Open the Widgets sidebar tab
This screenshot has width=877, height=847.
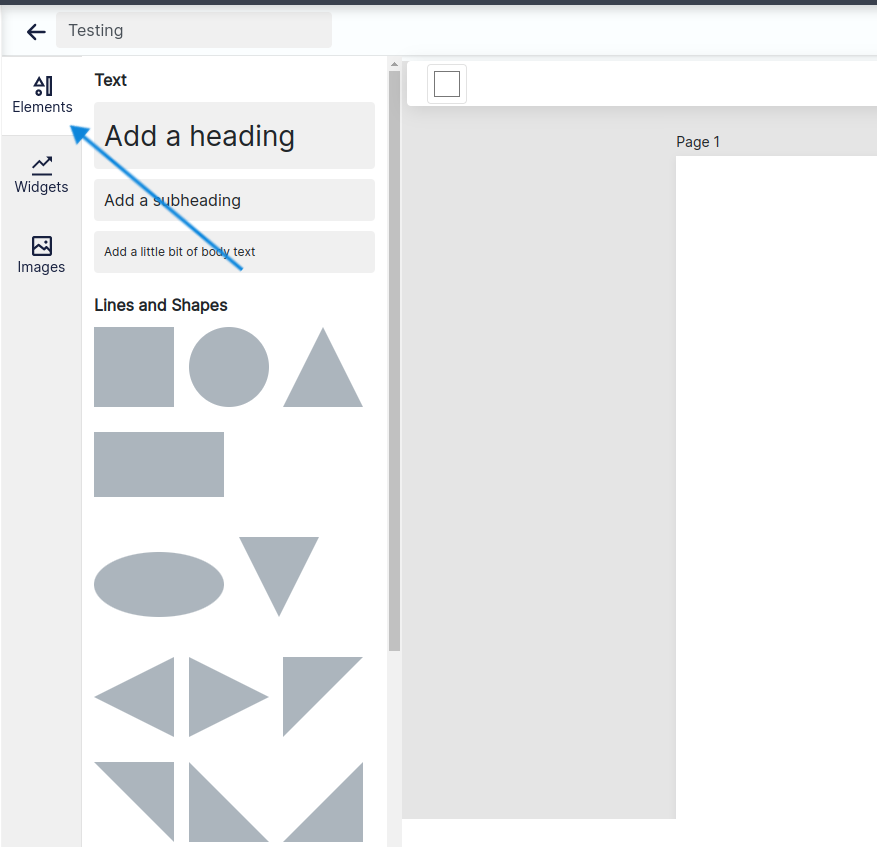(41, 175)
